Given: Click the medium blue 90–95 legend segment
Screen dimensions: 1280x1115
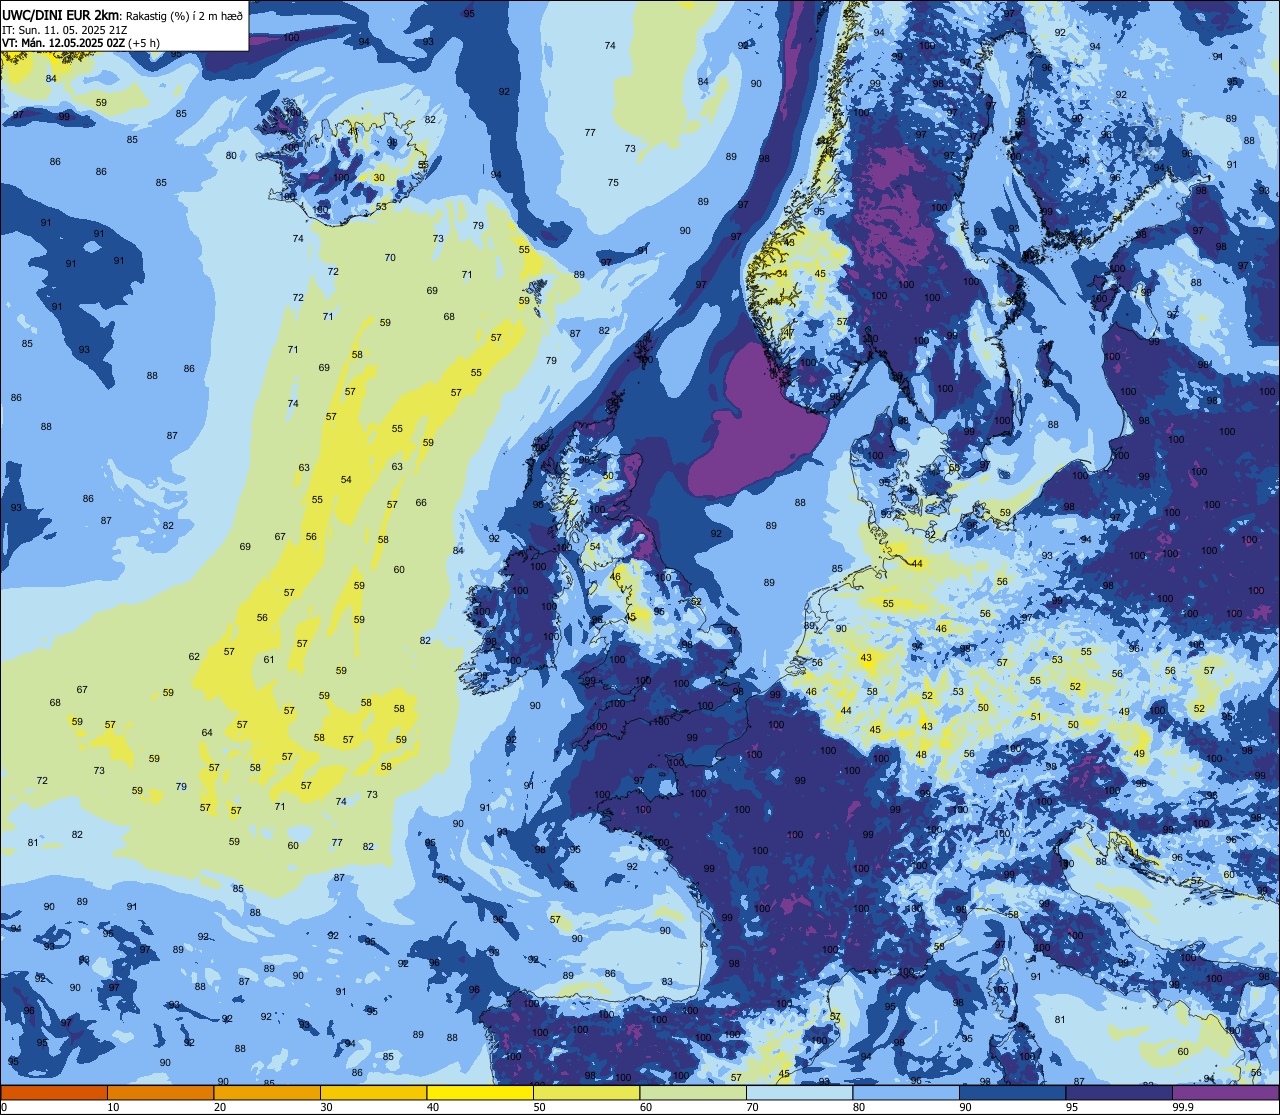Looking at the screenshot, I should coord(1012,1092).
